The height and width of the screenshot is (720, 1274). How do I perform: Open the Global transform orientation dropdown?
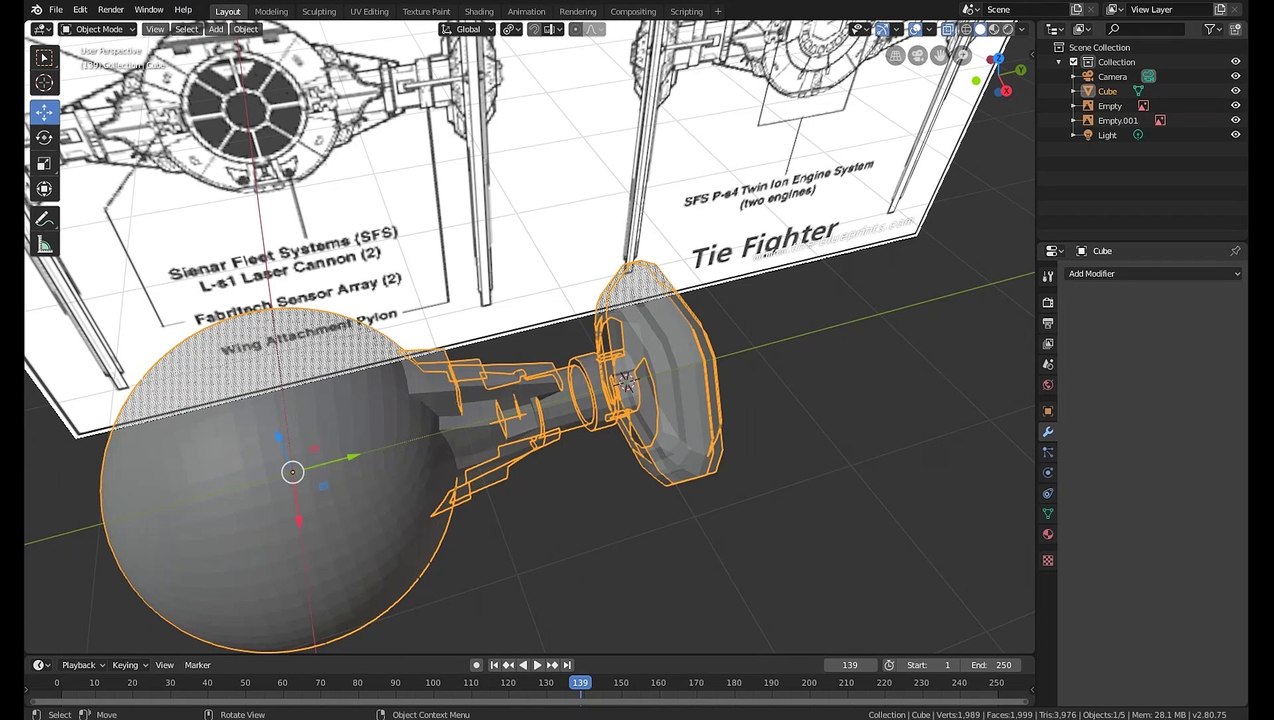(468, 29)
